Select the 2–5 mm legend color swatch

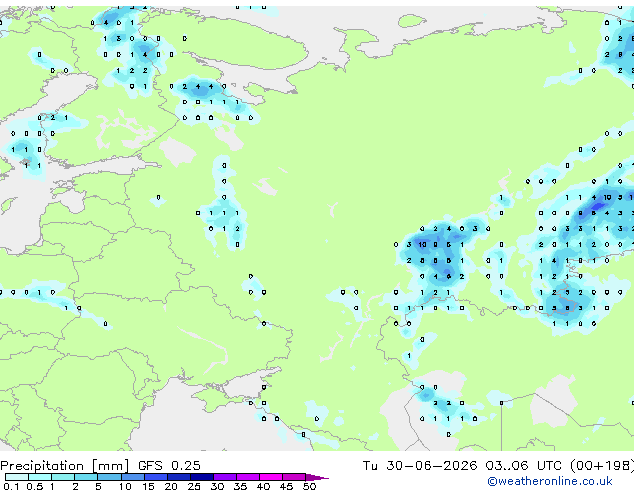86,477
